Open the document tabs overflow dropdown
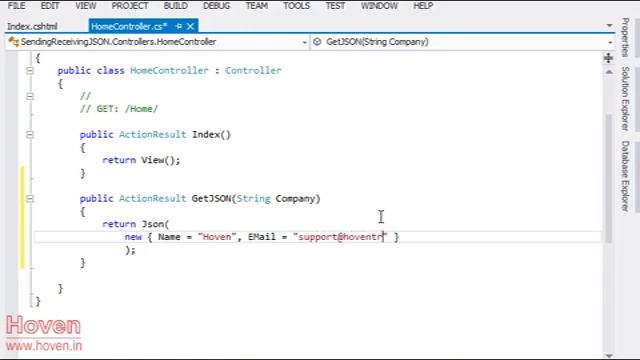Screen dimensions: 640x360 pyautogui.click(x=609, y=26)
